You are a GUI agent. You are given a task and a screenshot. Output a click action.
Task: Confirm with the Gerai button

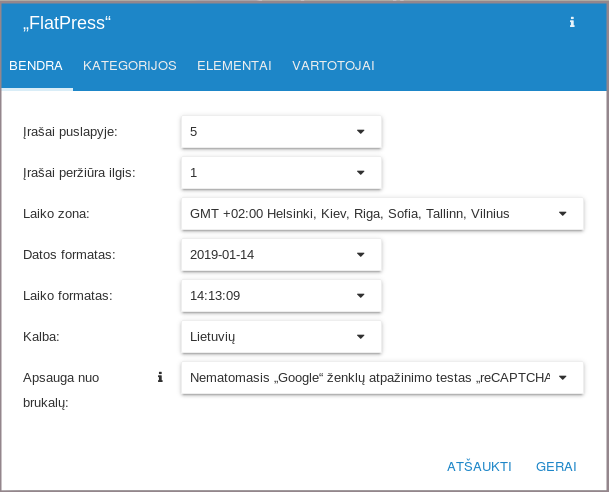click(556, 466)
